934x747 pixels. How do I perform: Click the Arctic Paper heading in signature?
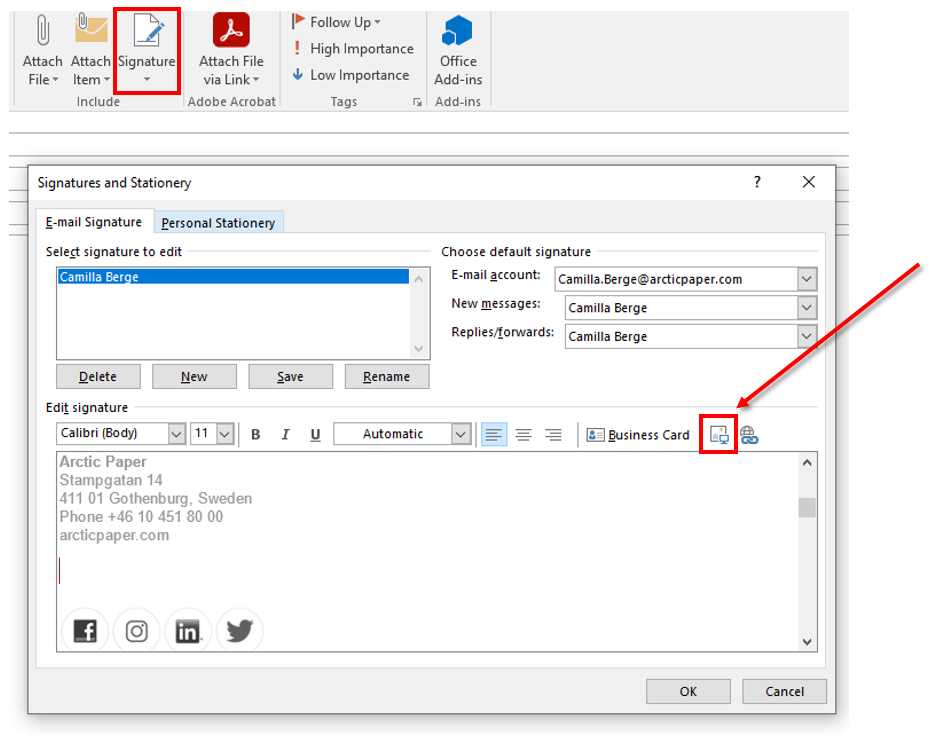[103, 462]
